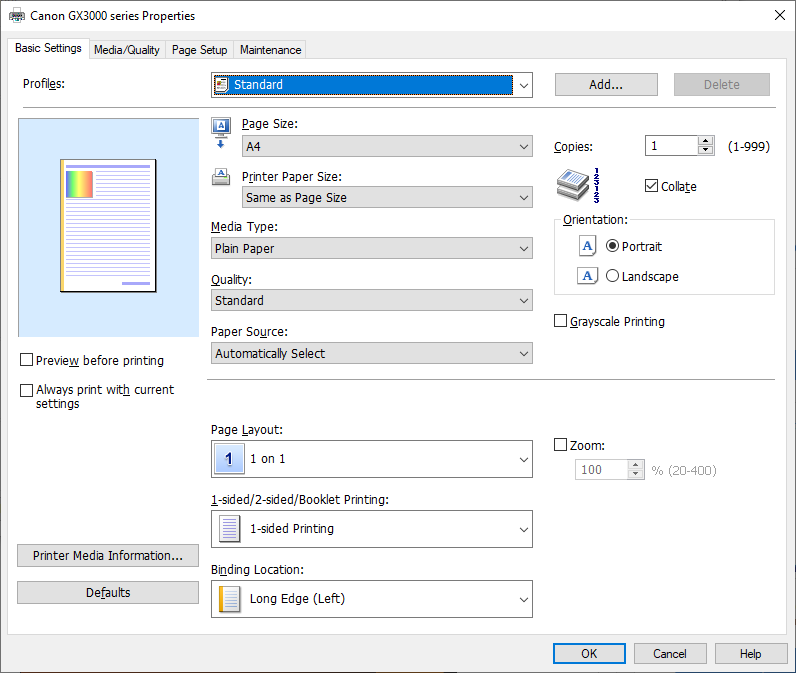Click the page preview thumbnail
The image size is (796, 673).
[x=108, y=226]
